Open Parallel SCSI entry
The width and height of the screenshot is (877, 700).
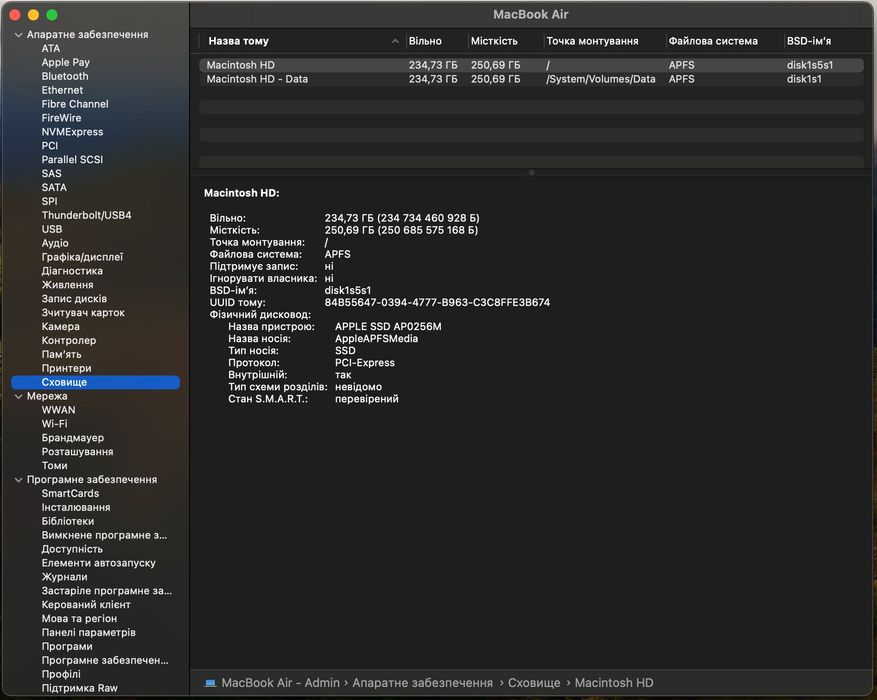(72, 159)
